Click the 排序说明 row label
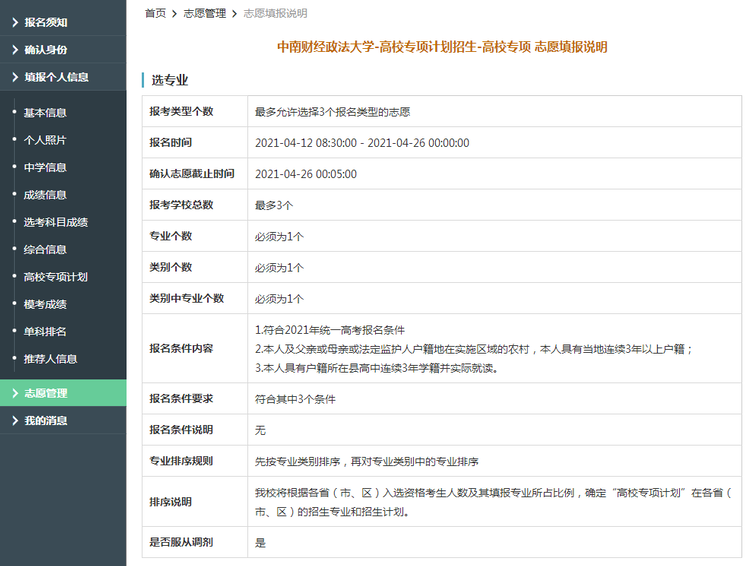This screenshot has height=566, width=745. [x=171, y=502]
